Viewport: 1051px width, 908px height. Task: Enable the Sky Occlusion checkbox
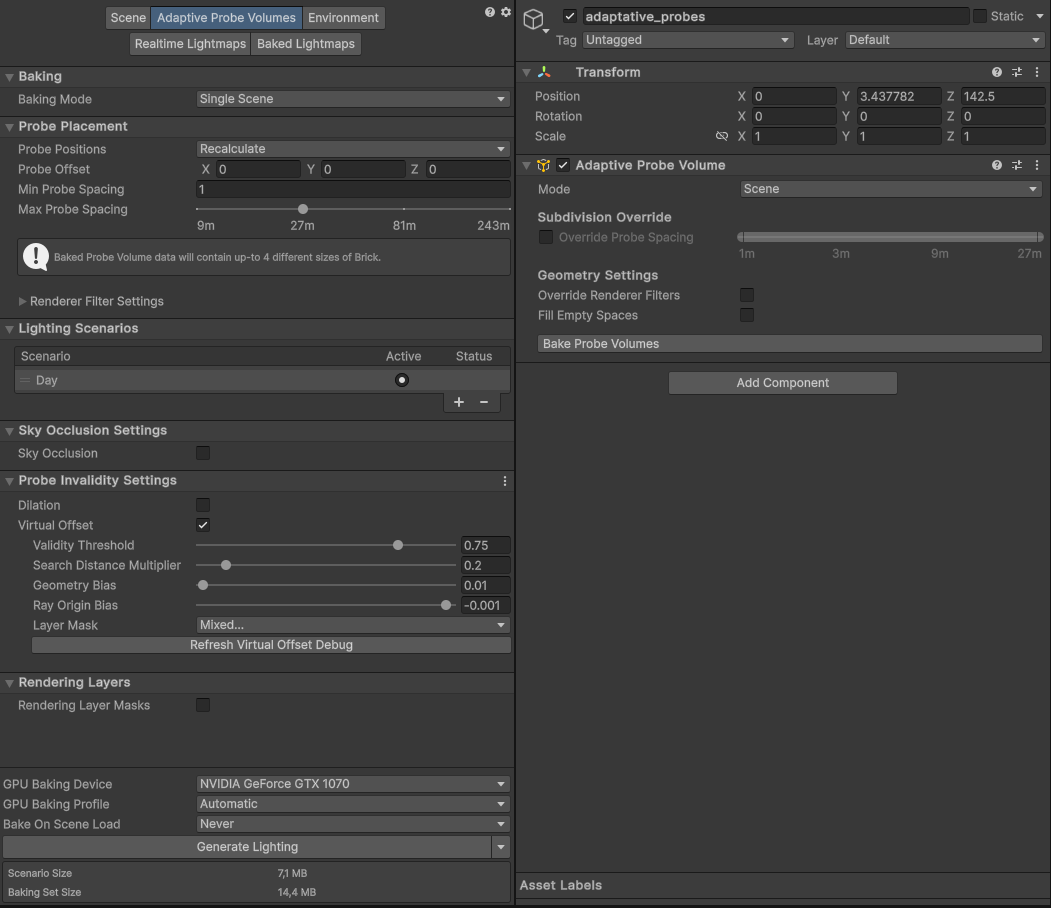pyautogui.click(x=203, y=453)
